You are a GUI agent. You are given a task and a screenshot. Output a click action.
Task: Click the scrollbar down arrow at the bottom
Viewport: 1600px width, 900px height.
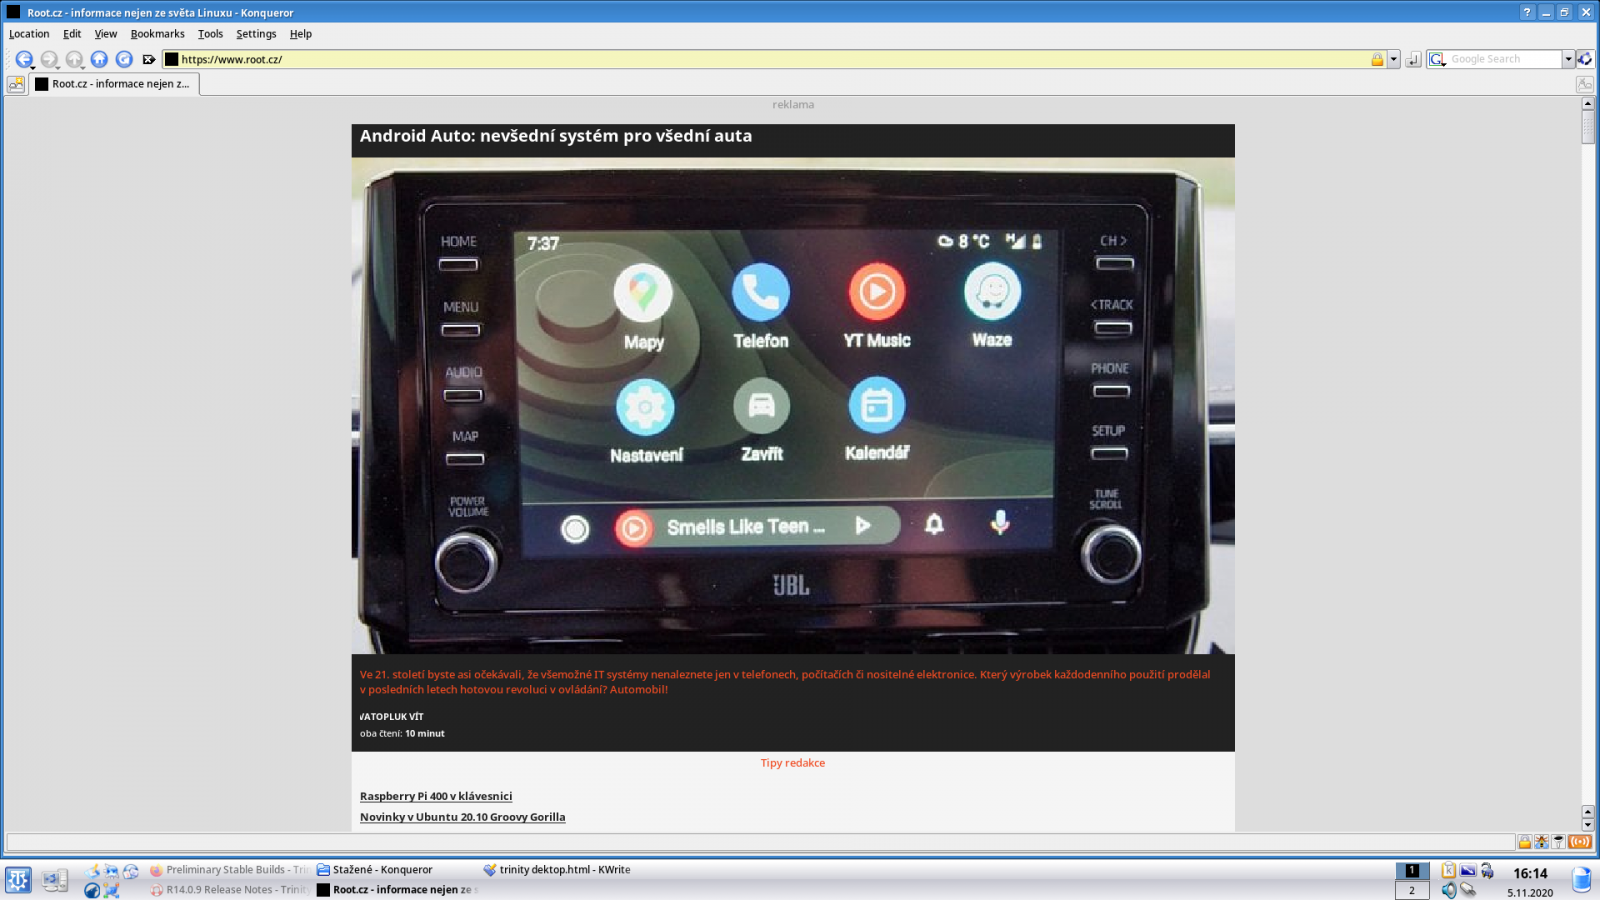[x=1587, y=825]
